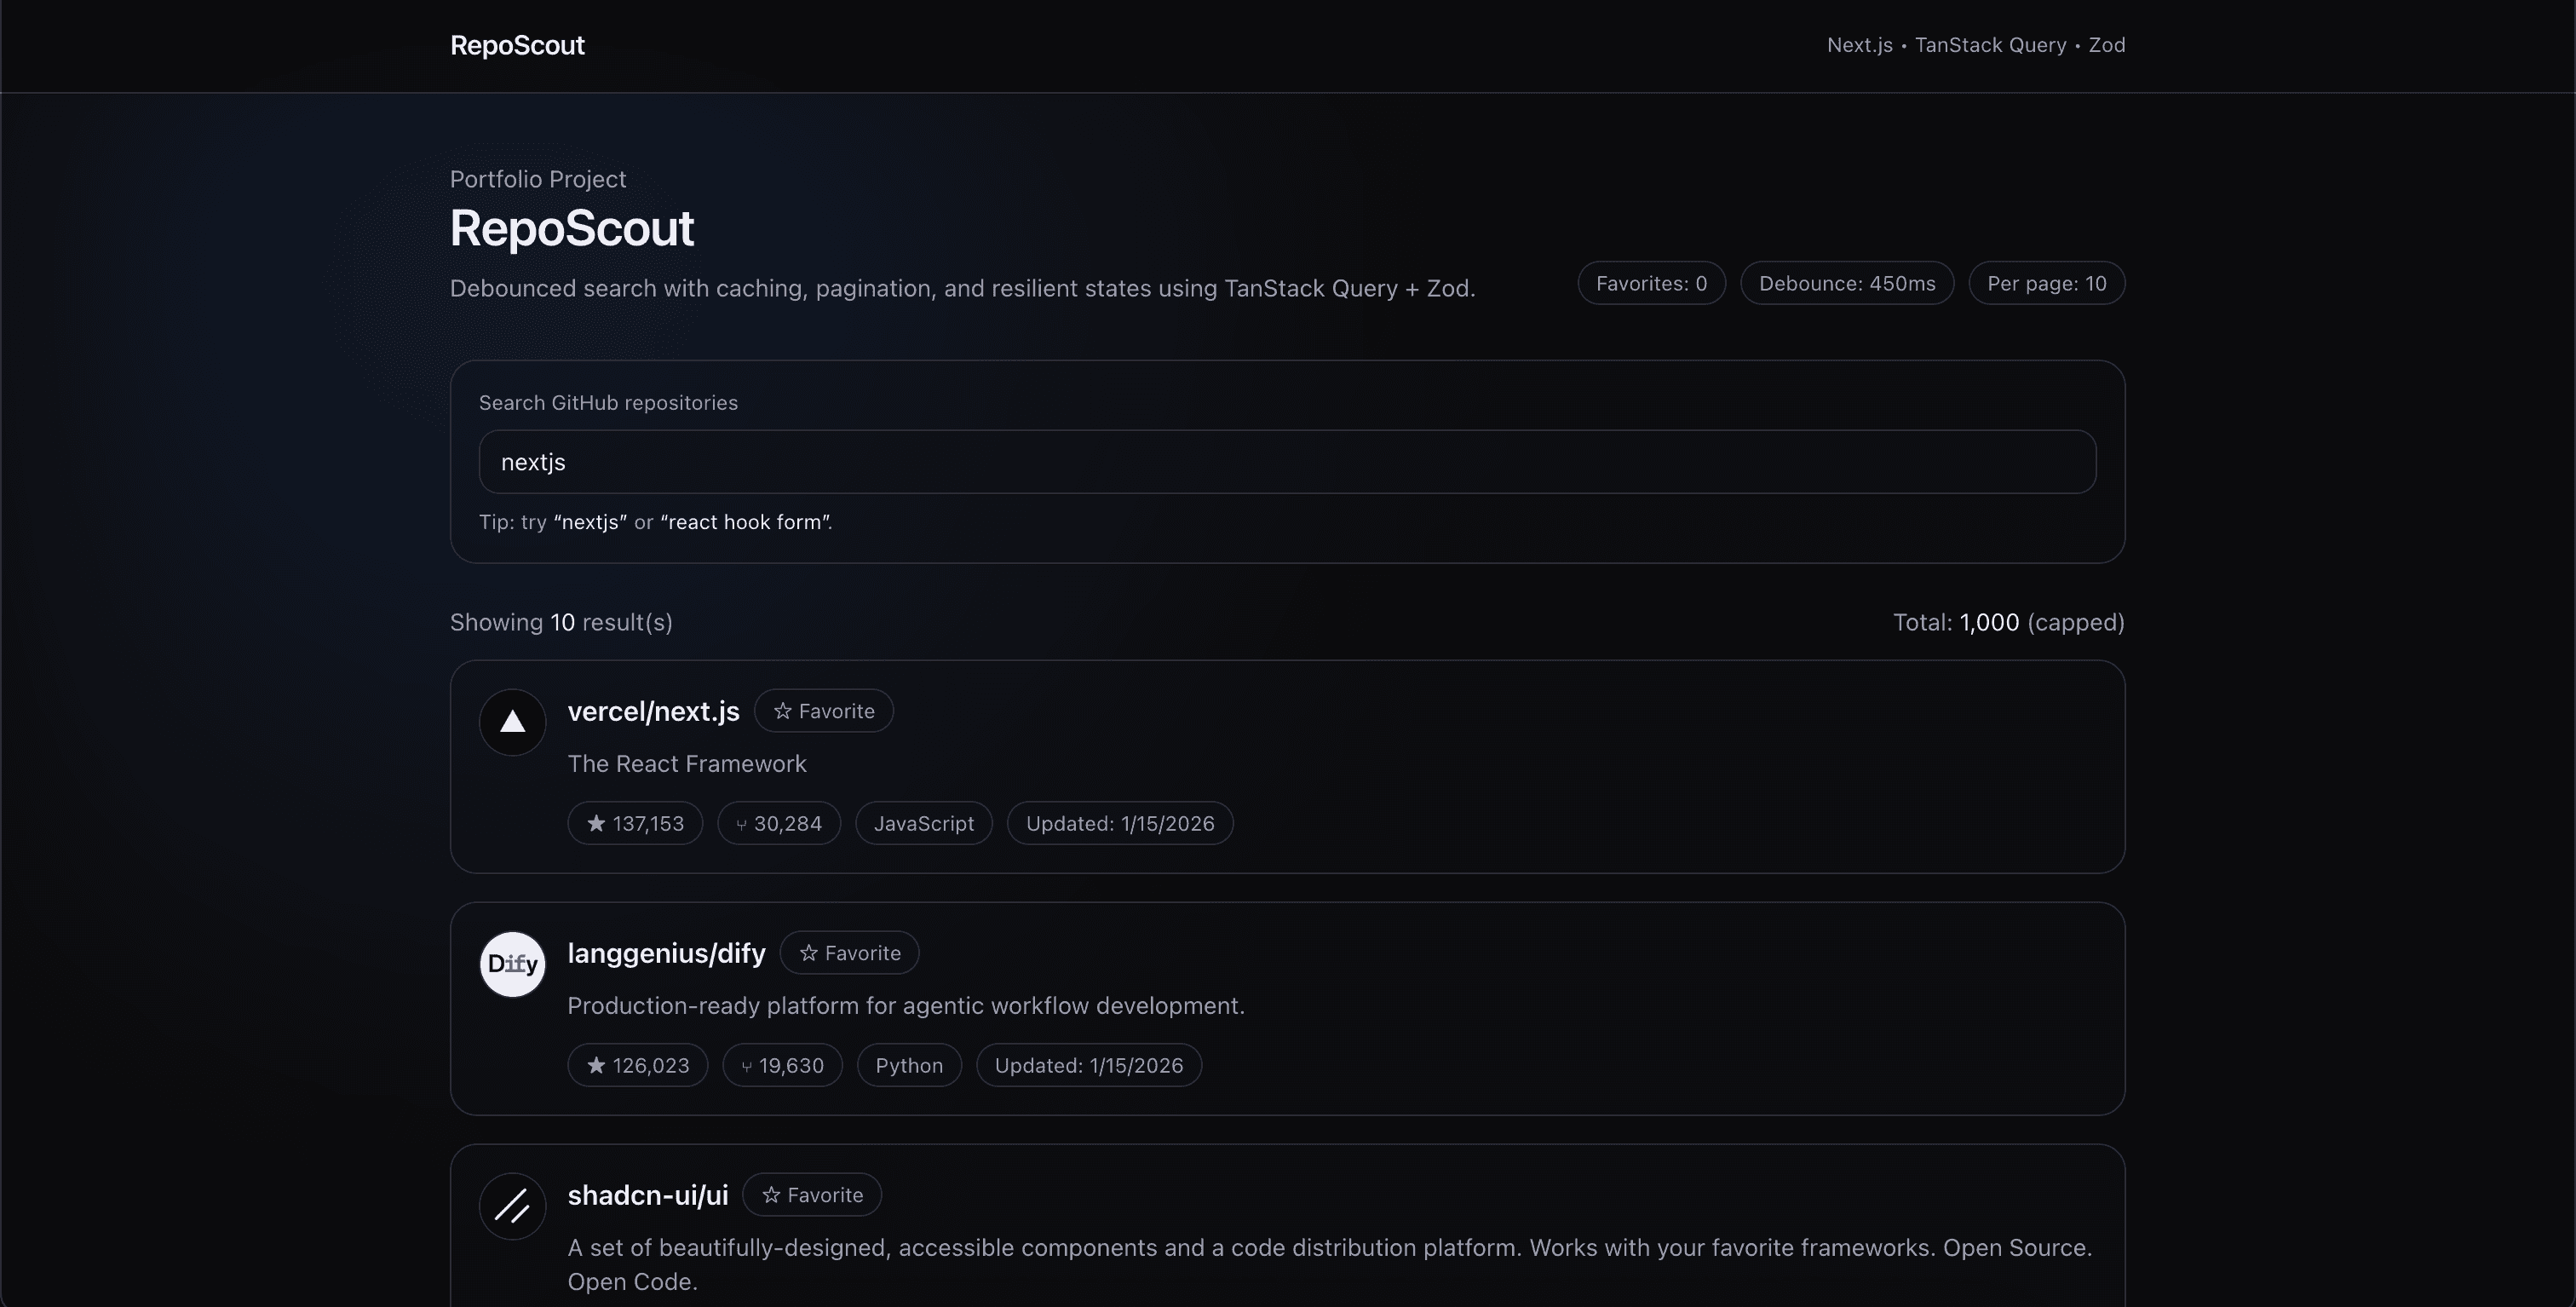
Task: Open the Favorites: 0 filter
Action: tap(1651, 283)
